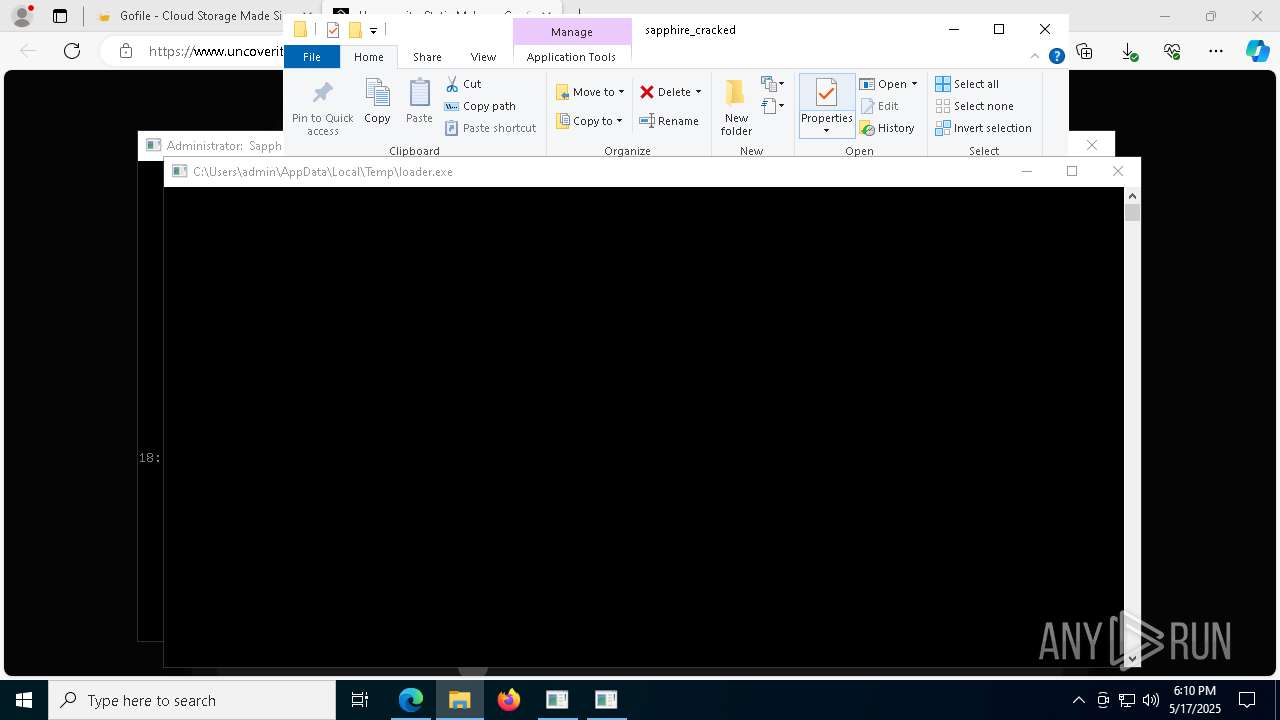
Task: Open Microsoft Edge from taskbar
Action: 411,700
